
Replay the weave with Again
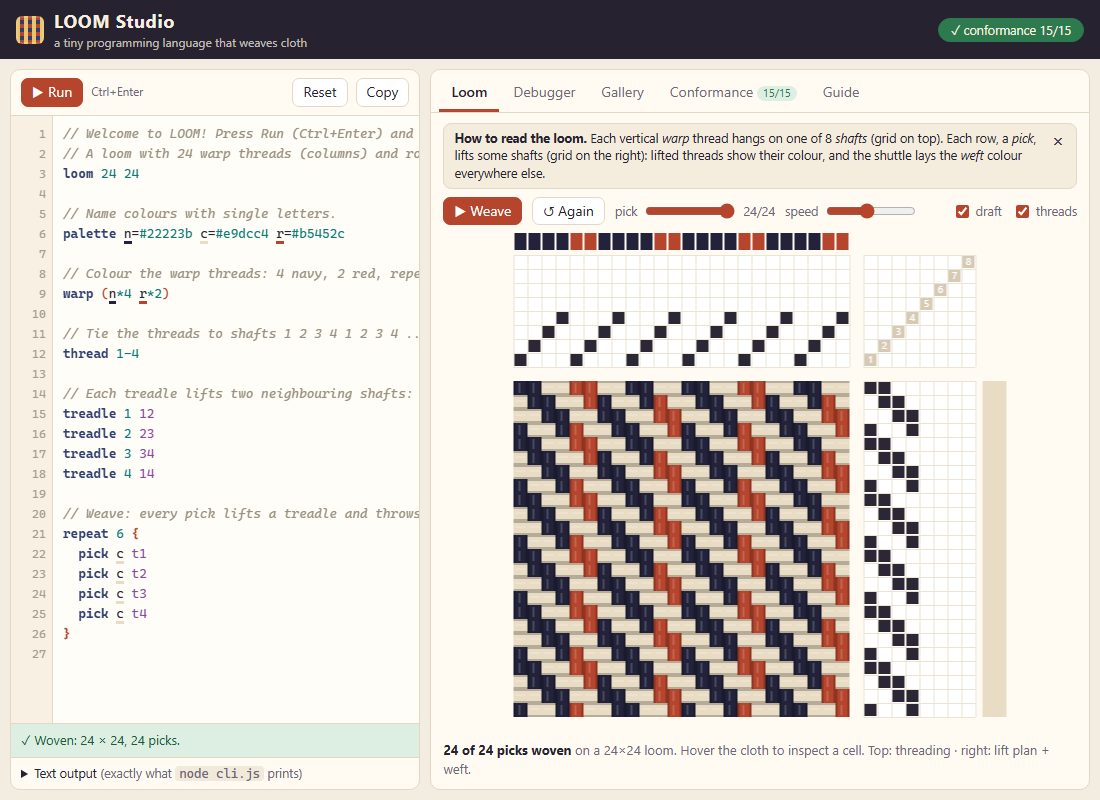pos(568,211)
